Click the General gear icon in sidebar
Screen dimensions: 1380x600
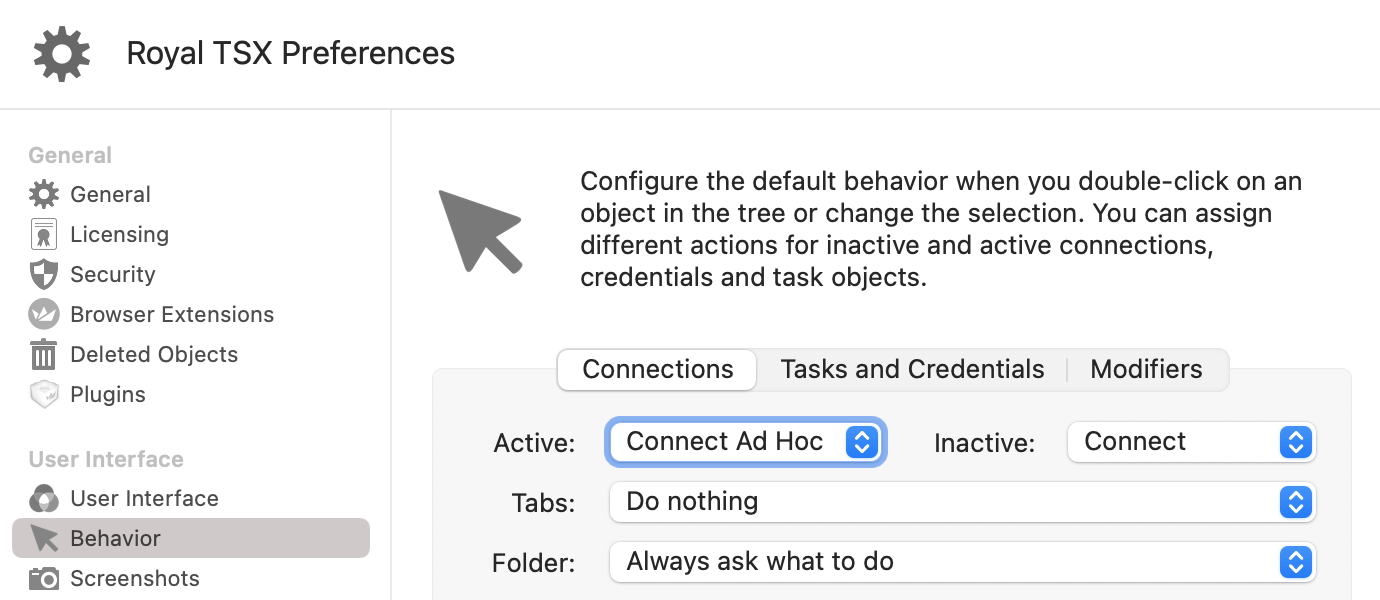point(43,194)
